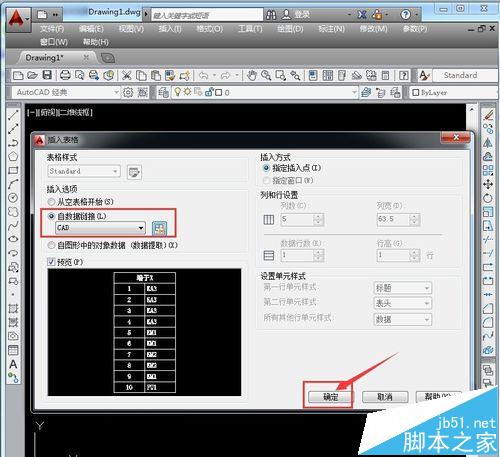Click the Save floppy disk icon
Image resolution: width=500 pixels, height=457 pixels.
tap(47, 75)
